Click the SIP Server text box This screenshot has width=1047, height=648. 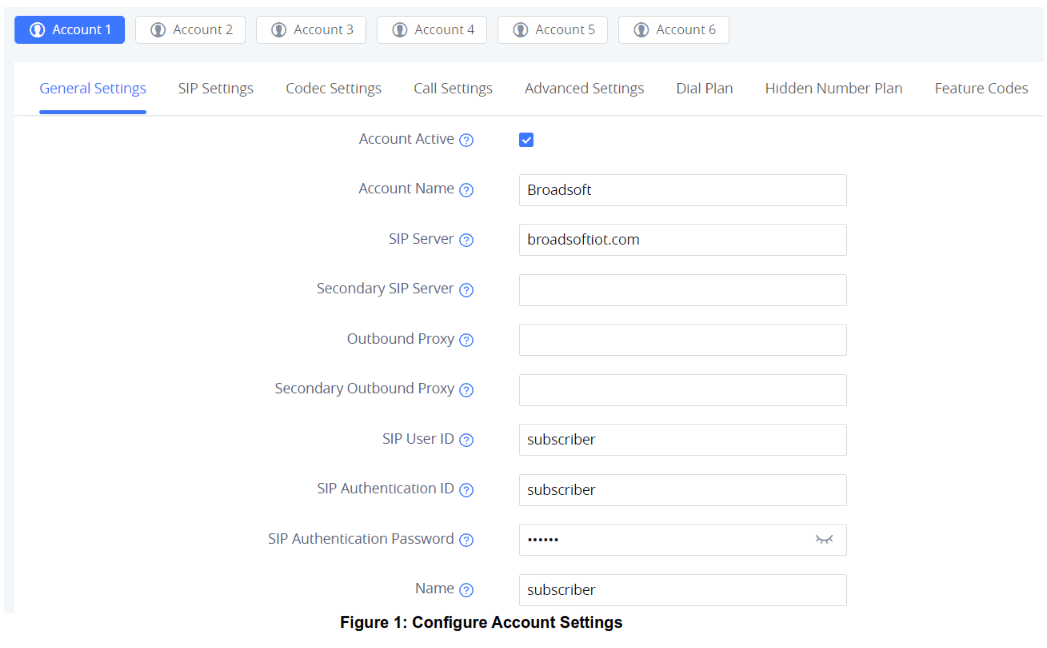[682, 240]
